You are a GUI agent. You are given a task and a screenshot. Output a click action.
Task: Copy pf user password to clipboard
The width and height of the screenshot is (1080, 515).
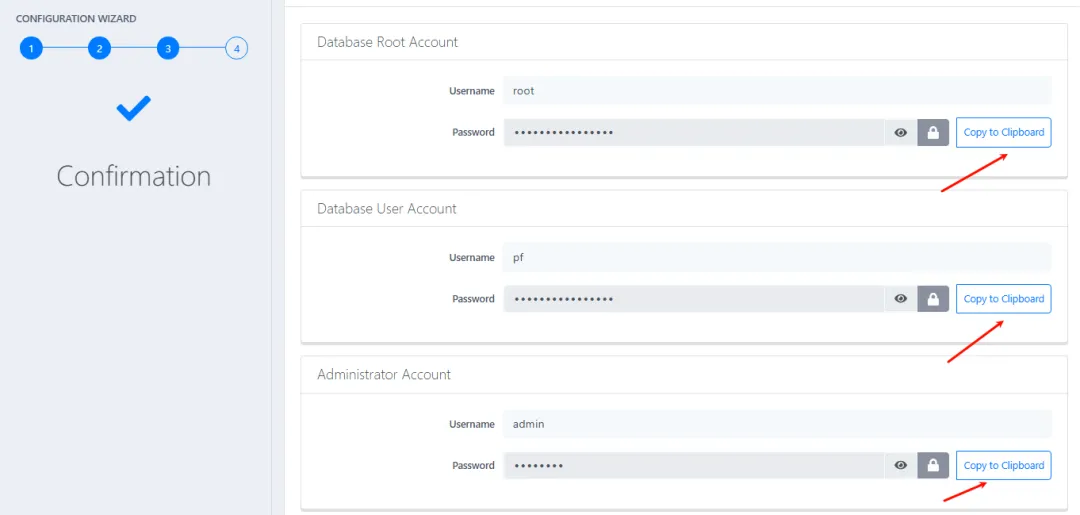click(x=1003, y=299)
